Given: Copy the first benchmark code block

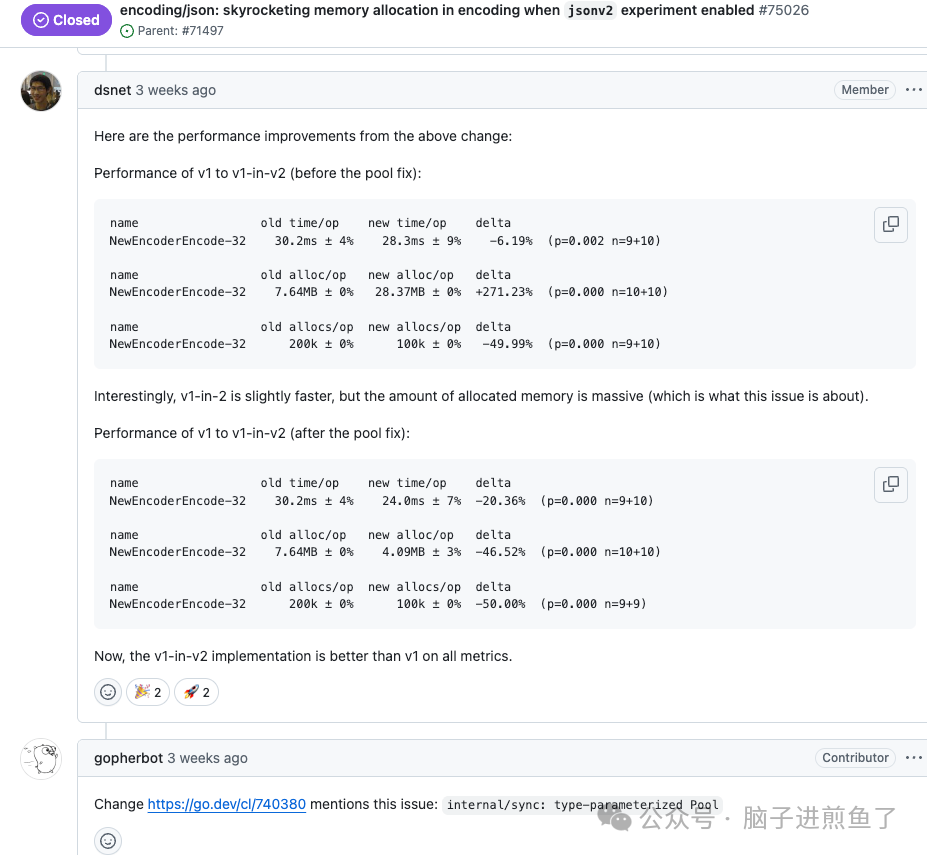Looking at the screenshot, I should (890, 225).
